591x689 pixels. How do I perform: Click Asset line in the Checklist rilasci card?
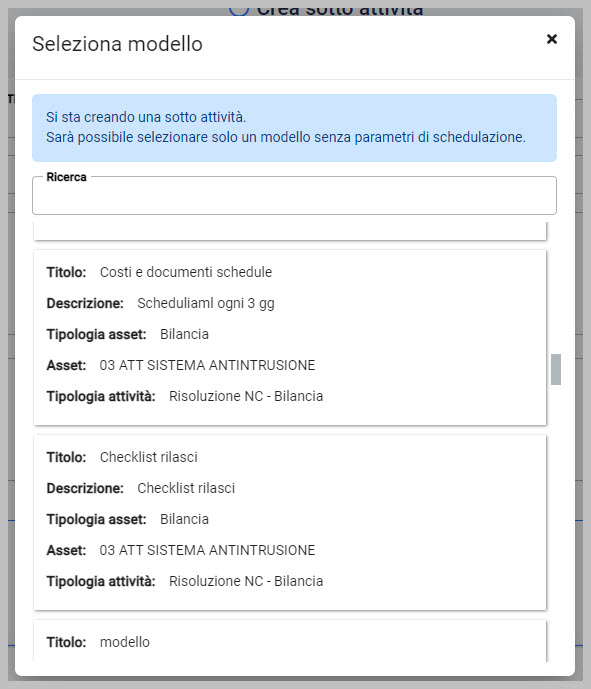[x=181, y=550]
